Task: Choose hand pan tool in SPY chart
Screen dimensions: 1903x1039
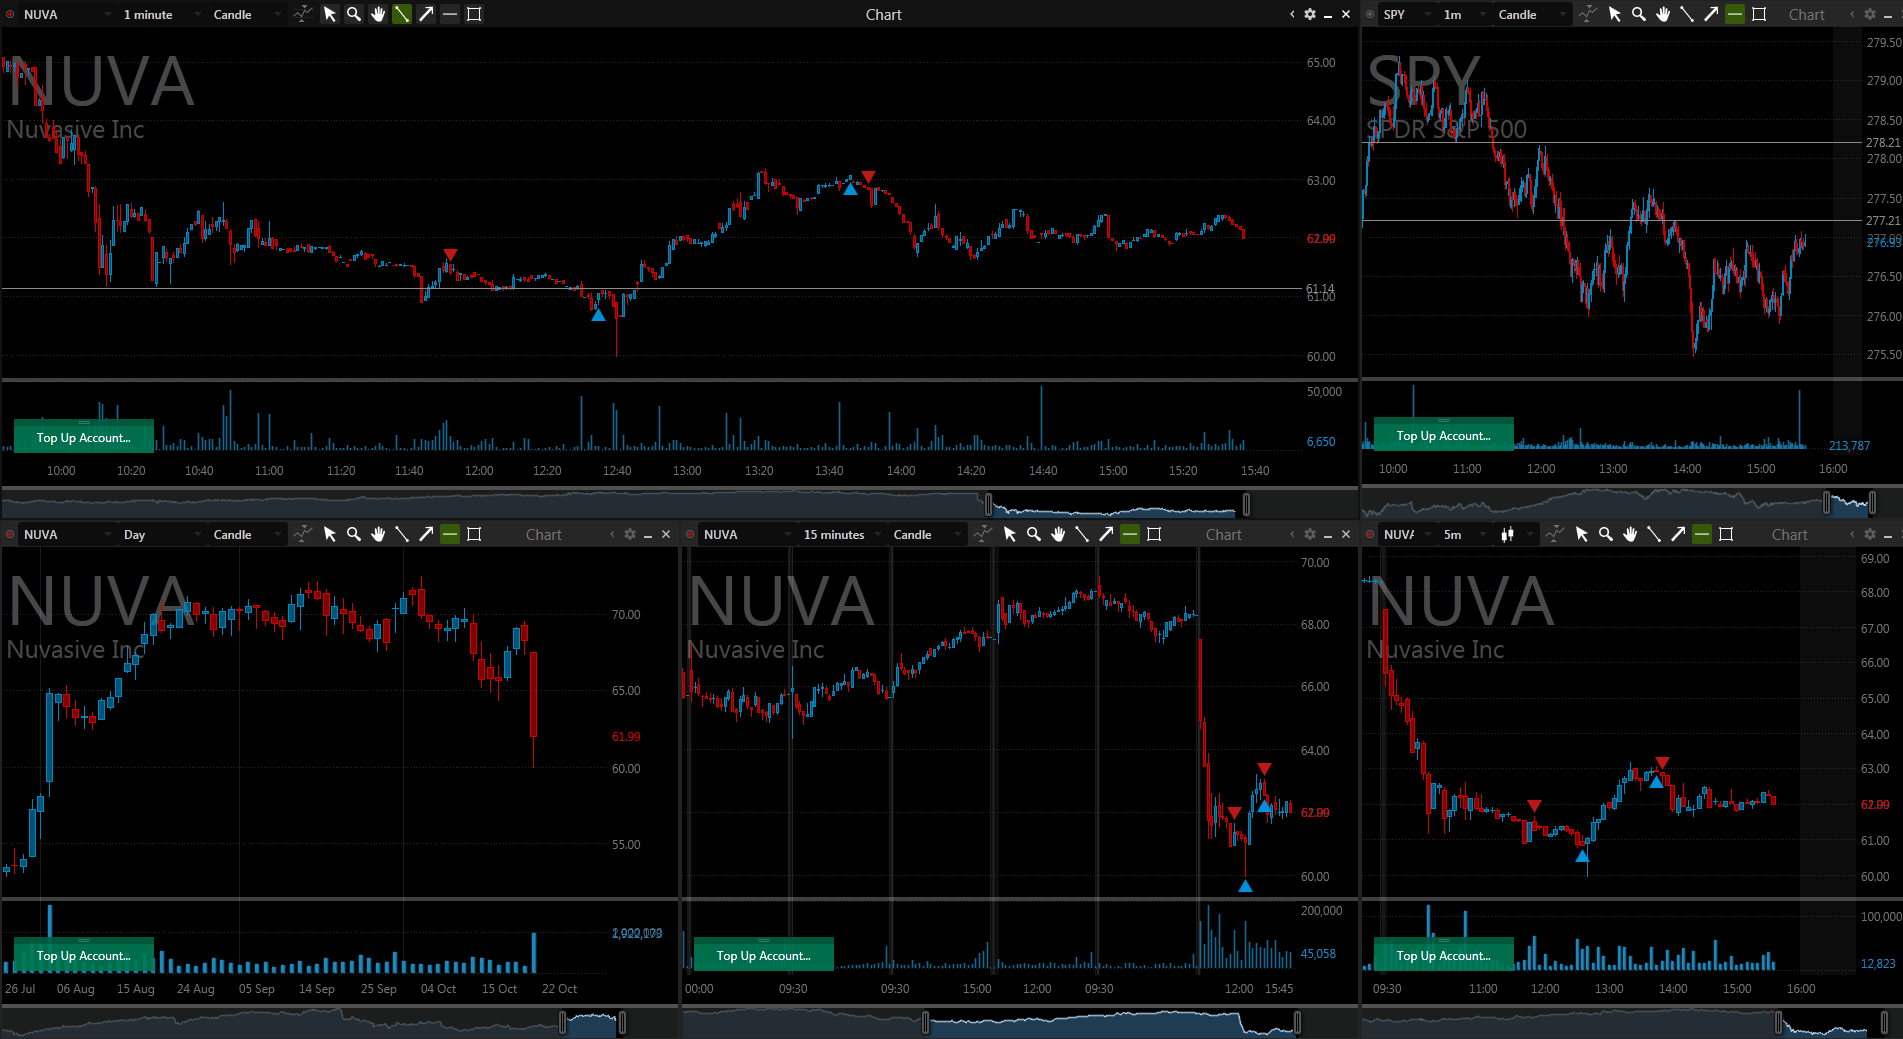Action: [x=1663, y=14]
